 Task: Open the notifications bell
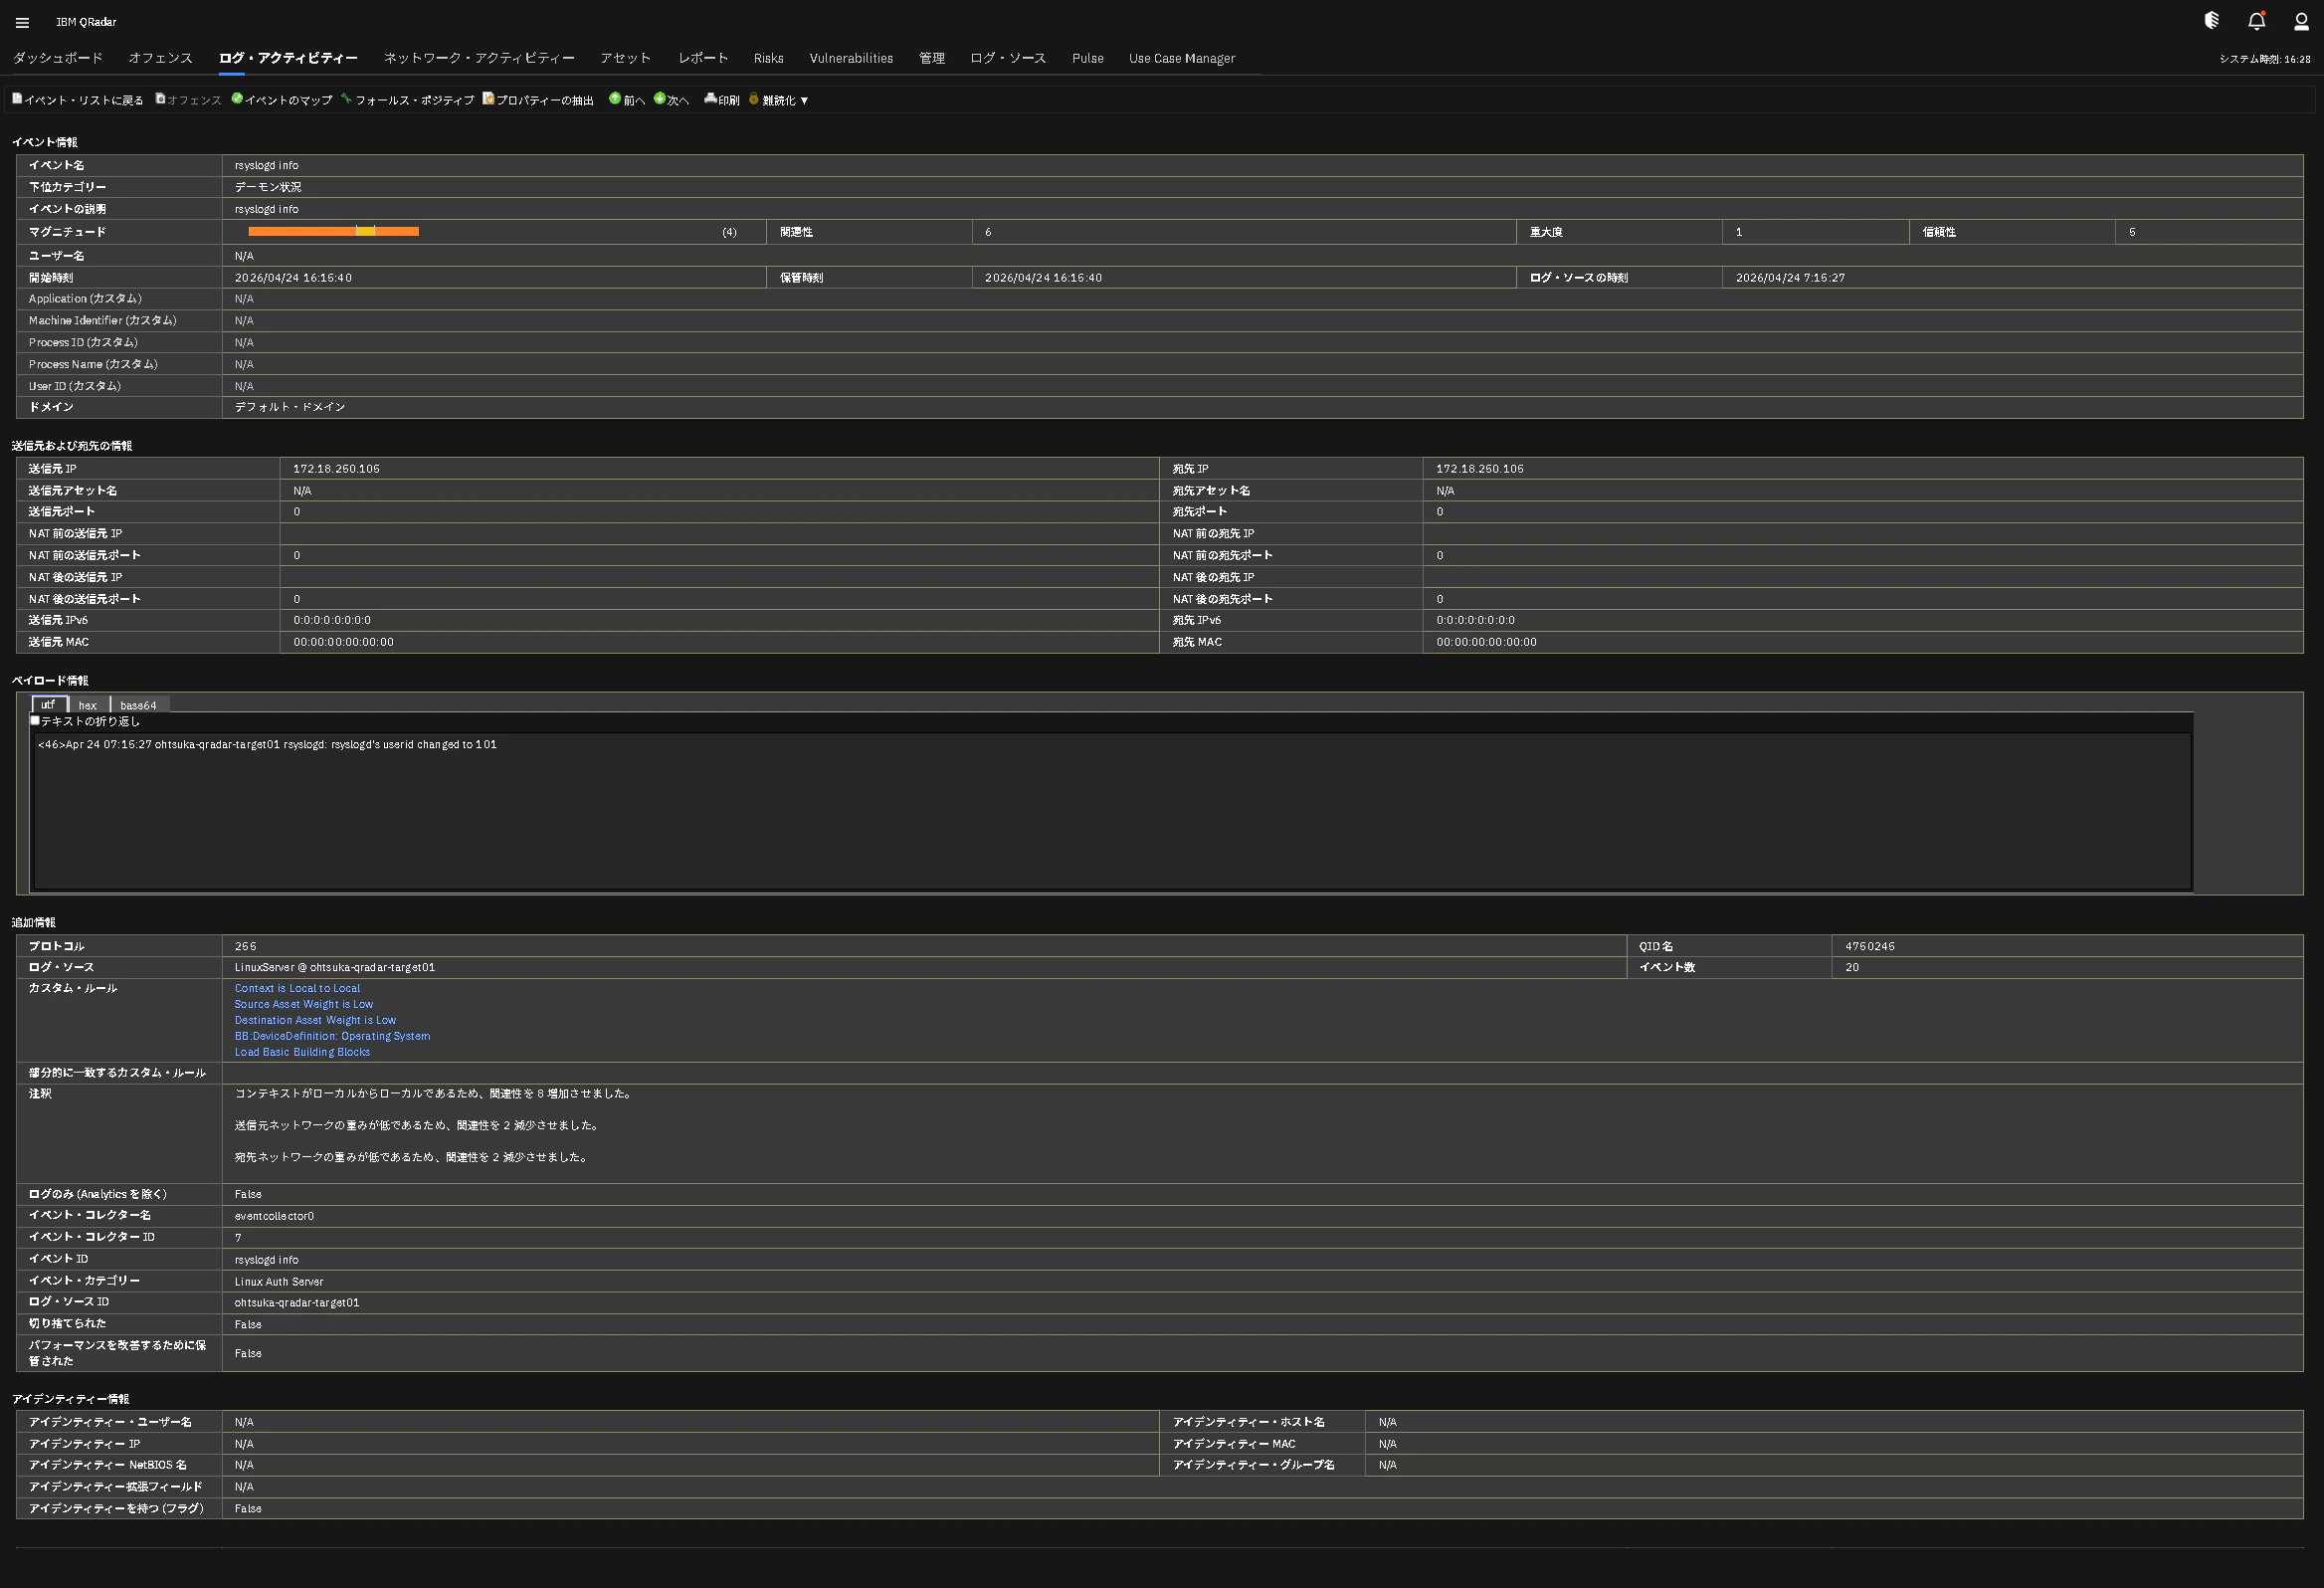tap(2256, 20)
